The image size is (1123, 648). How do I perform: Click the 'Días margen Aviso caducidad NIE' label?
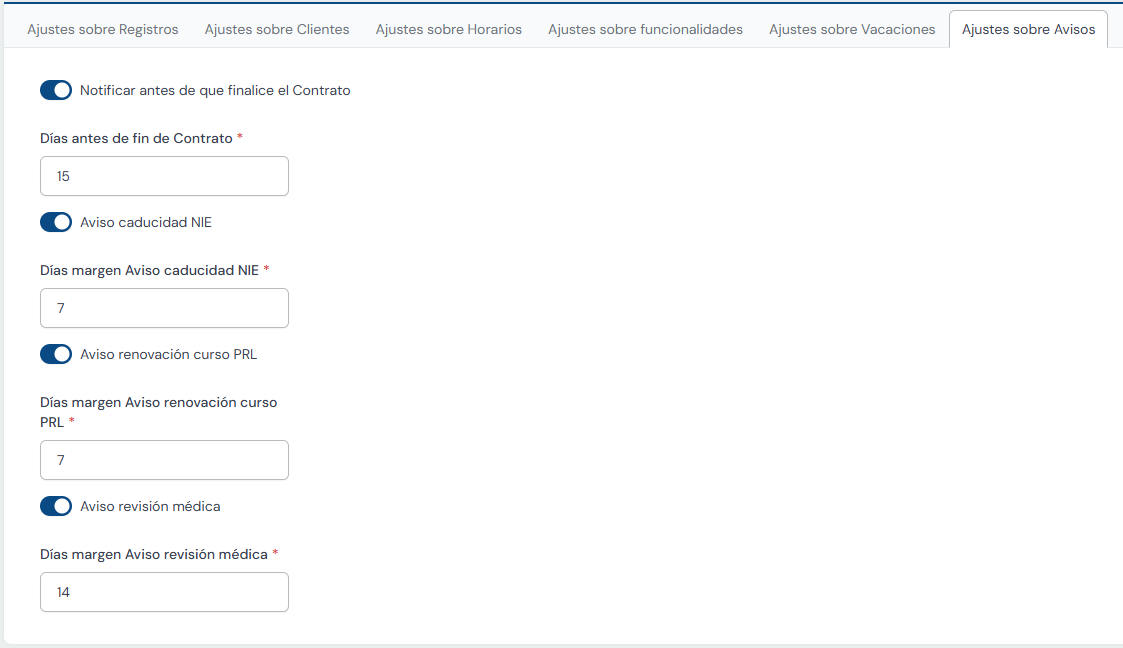pyautogui.click(x=149, y=270)
